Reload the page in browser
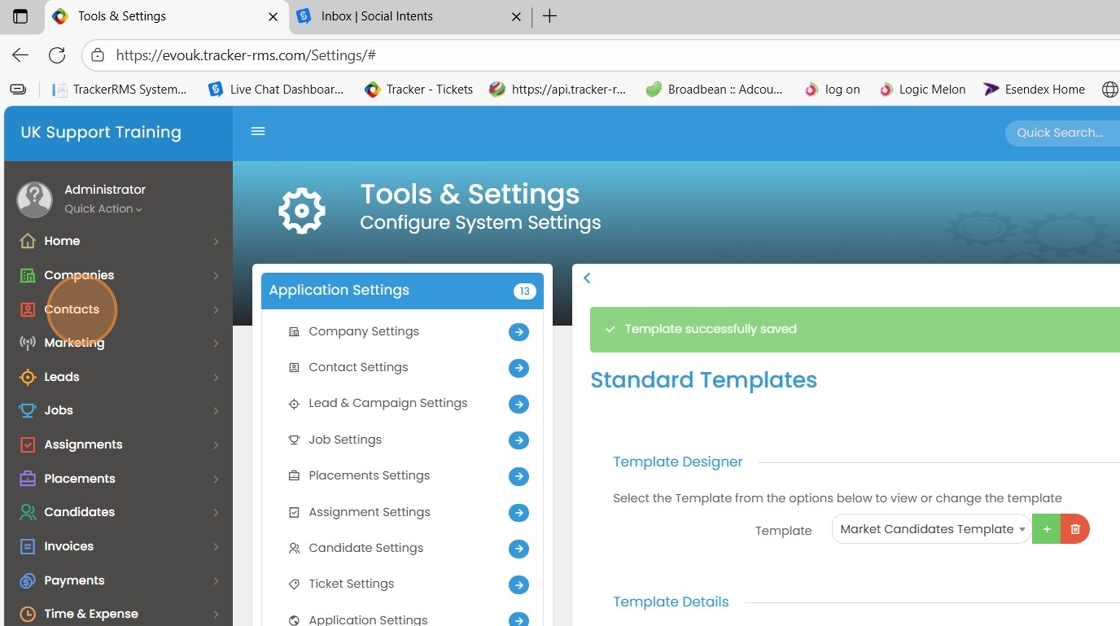Screen dimensions: 1120x626 [57, 55]
